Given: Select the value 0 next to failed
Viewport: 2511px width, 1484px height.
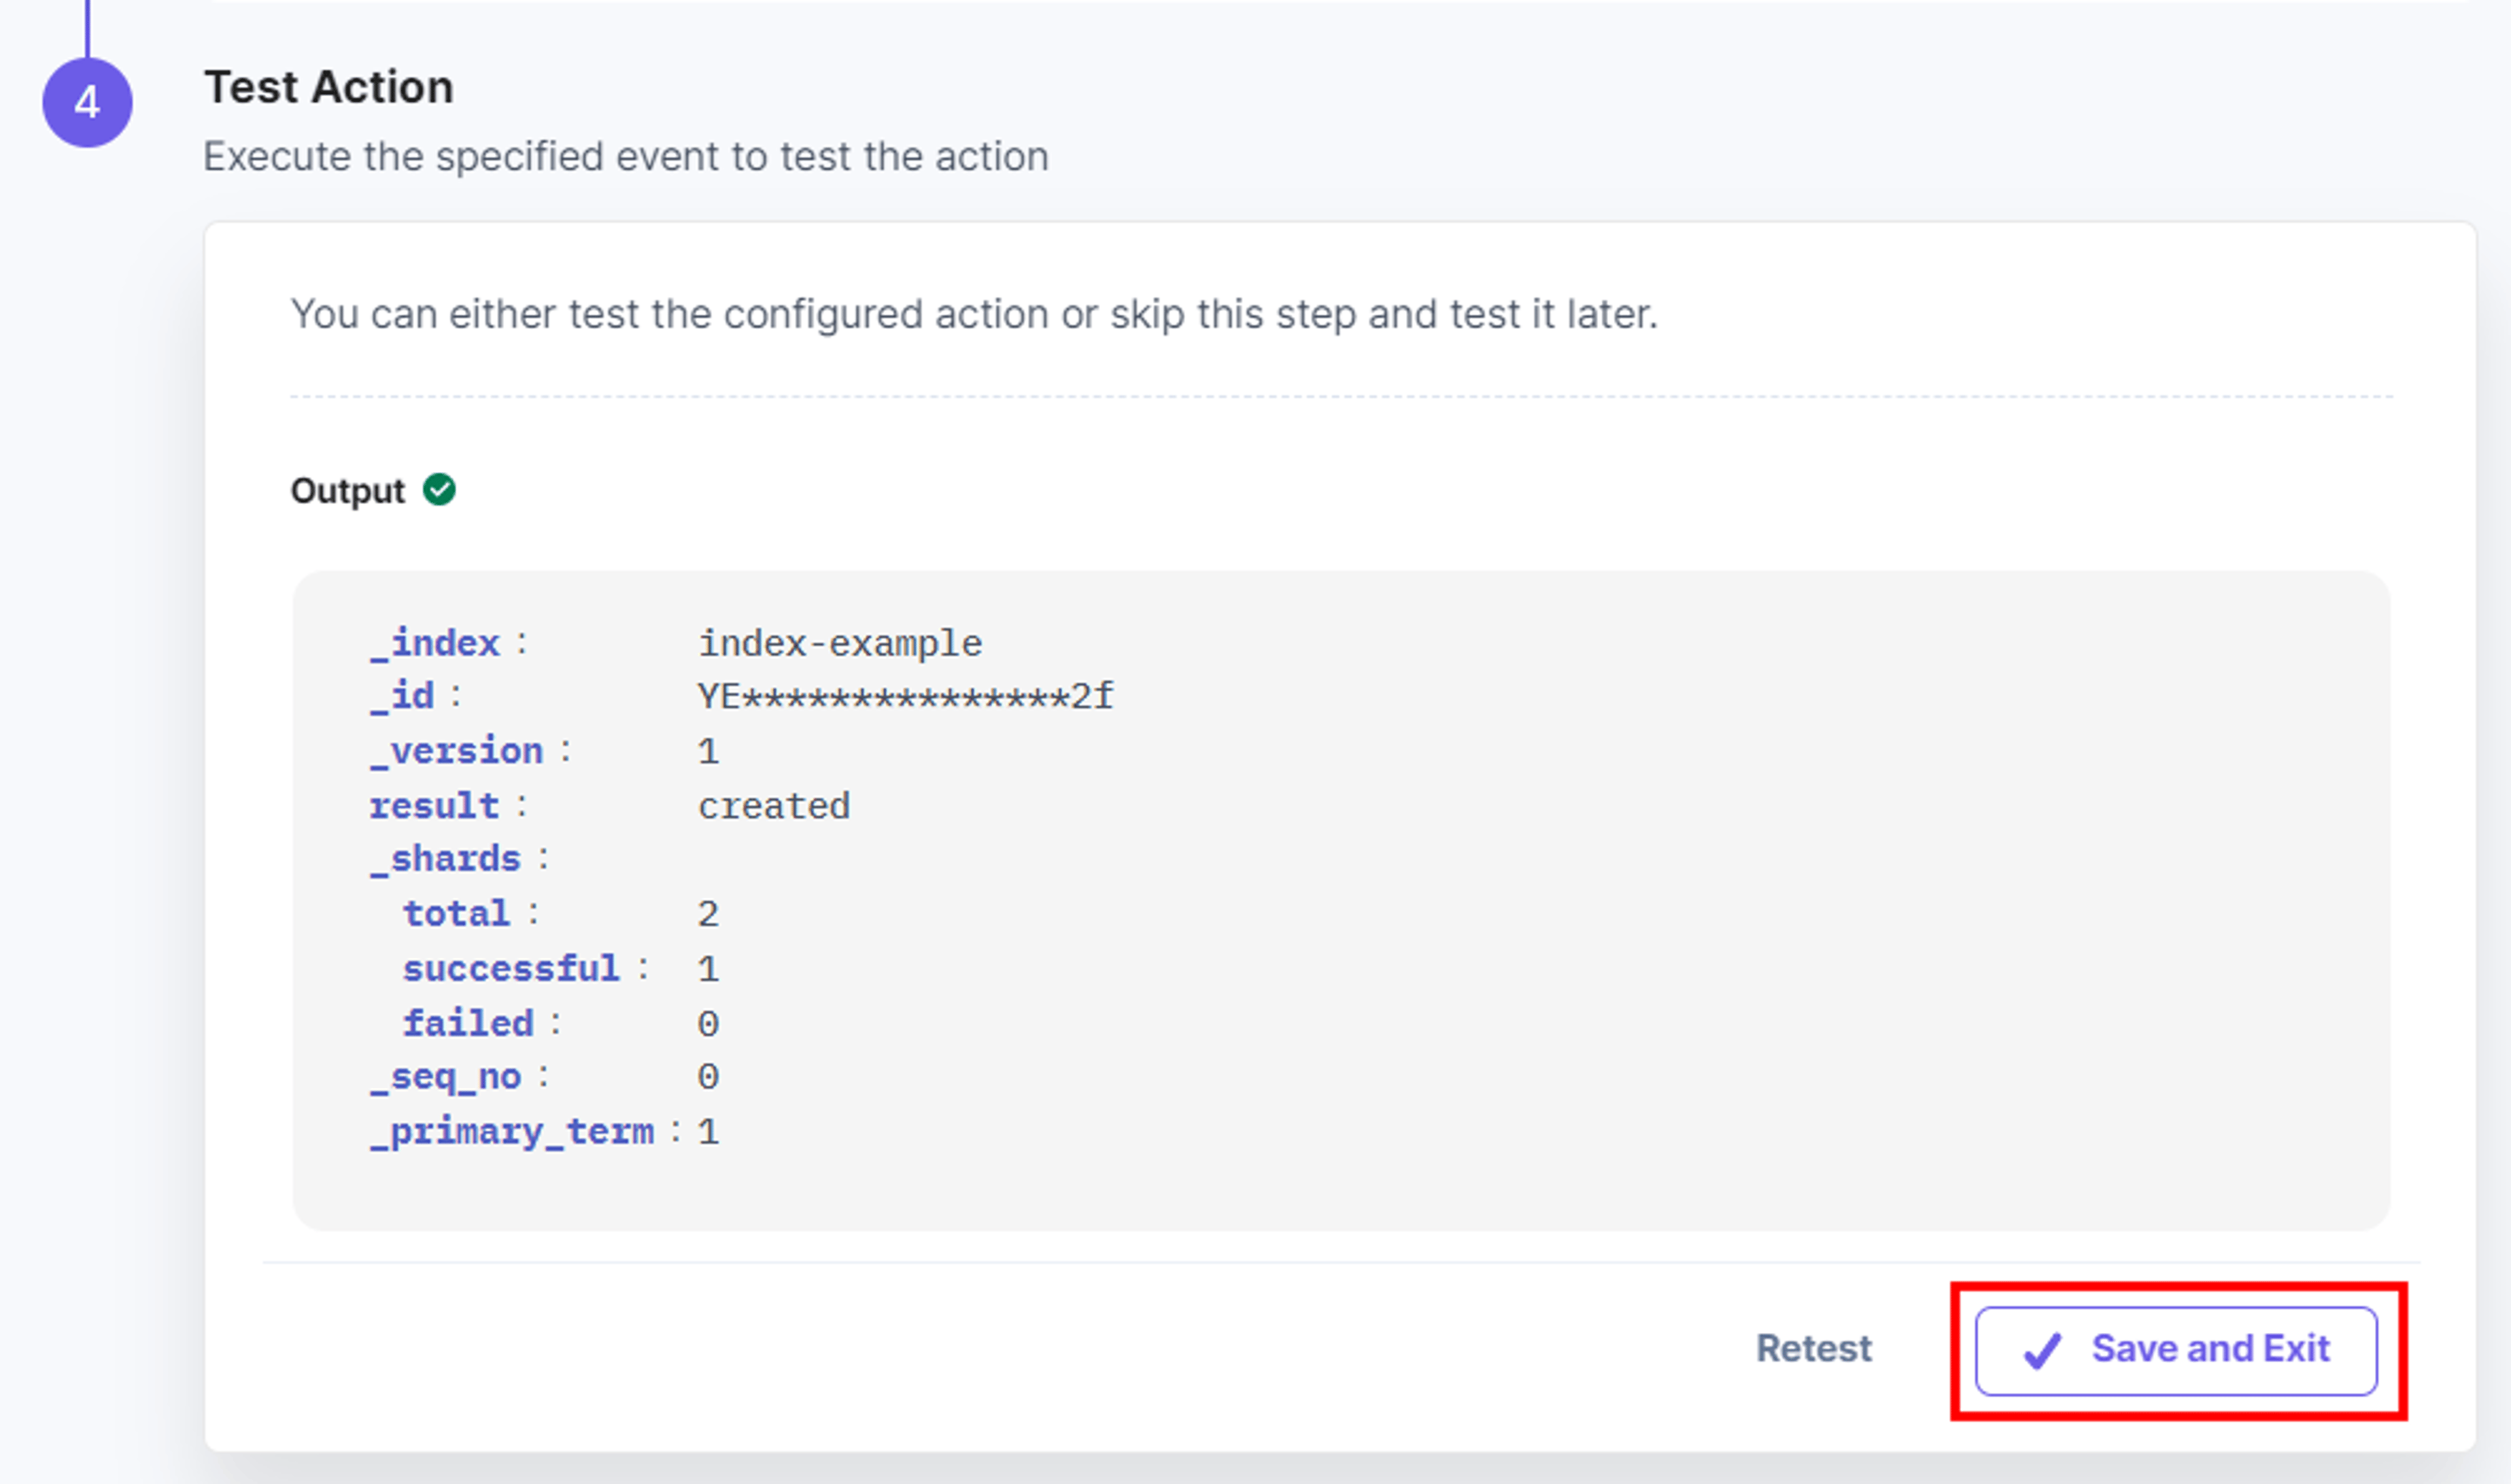Looking at the screenshot, I should click(708, 1023).
